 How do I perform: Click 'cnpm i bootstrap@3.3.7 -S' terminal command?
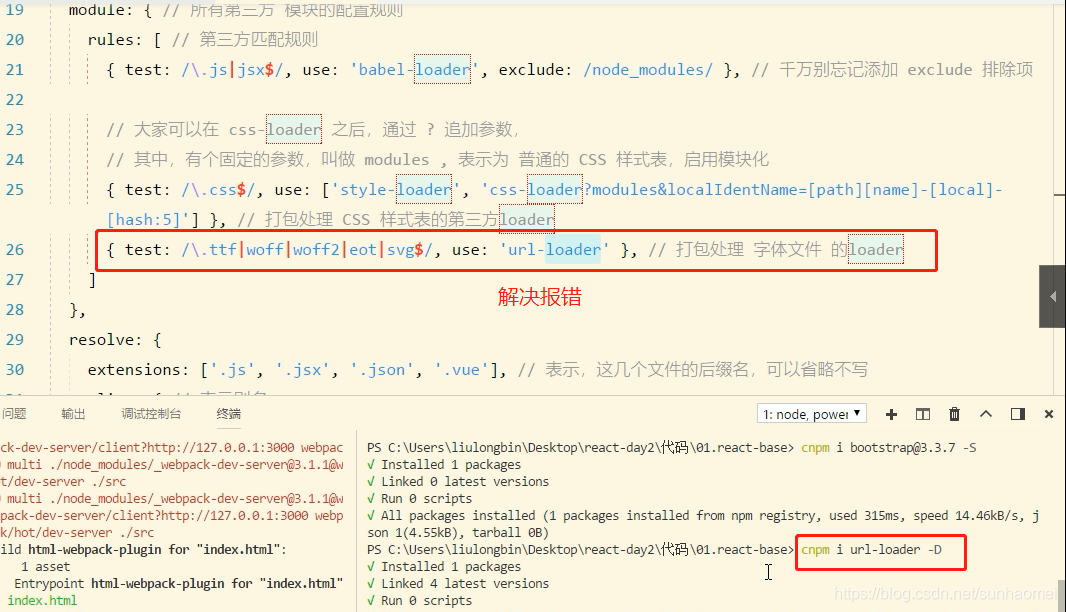pyautogui.click(x=889, y=447)
